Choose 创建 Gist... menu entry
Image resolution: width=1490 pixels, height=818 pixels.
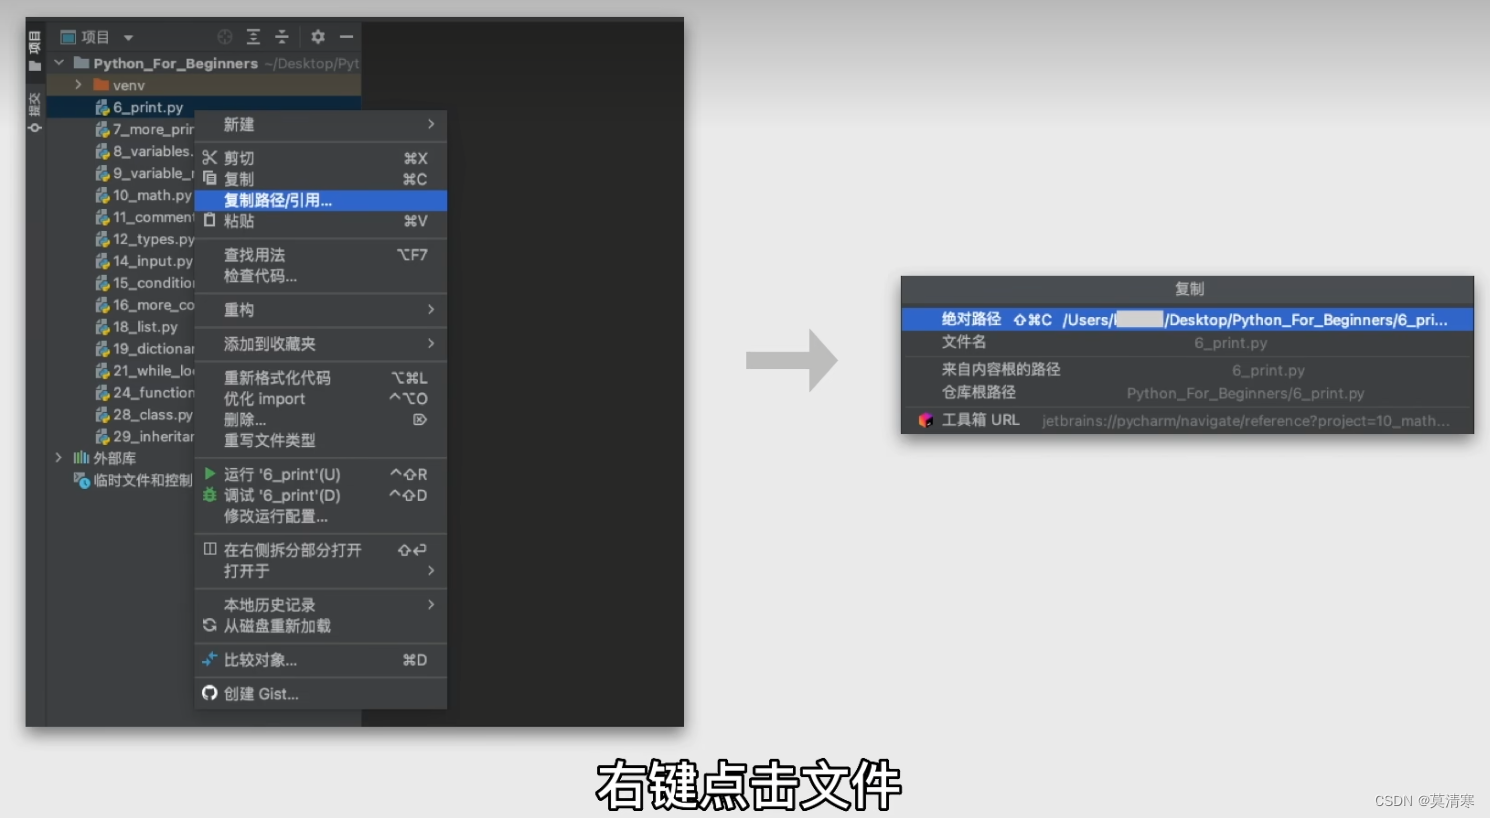tap(321, 694)
